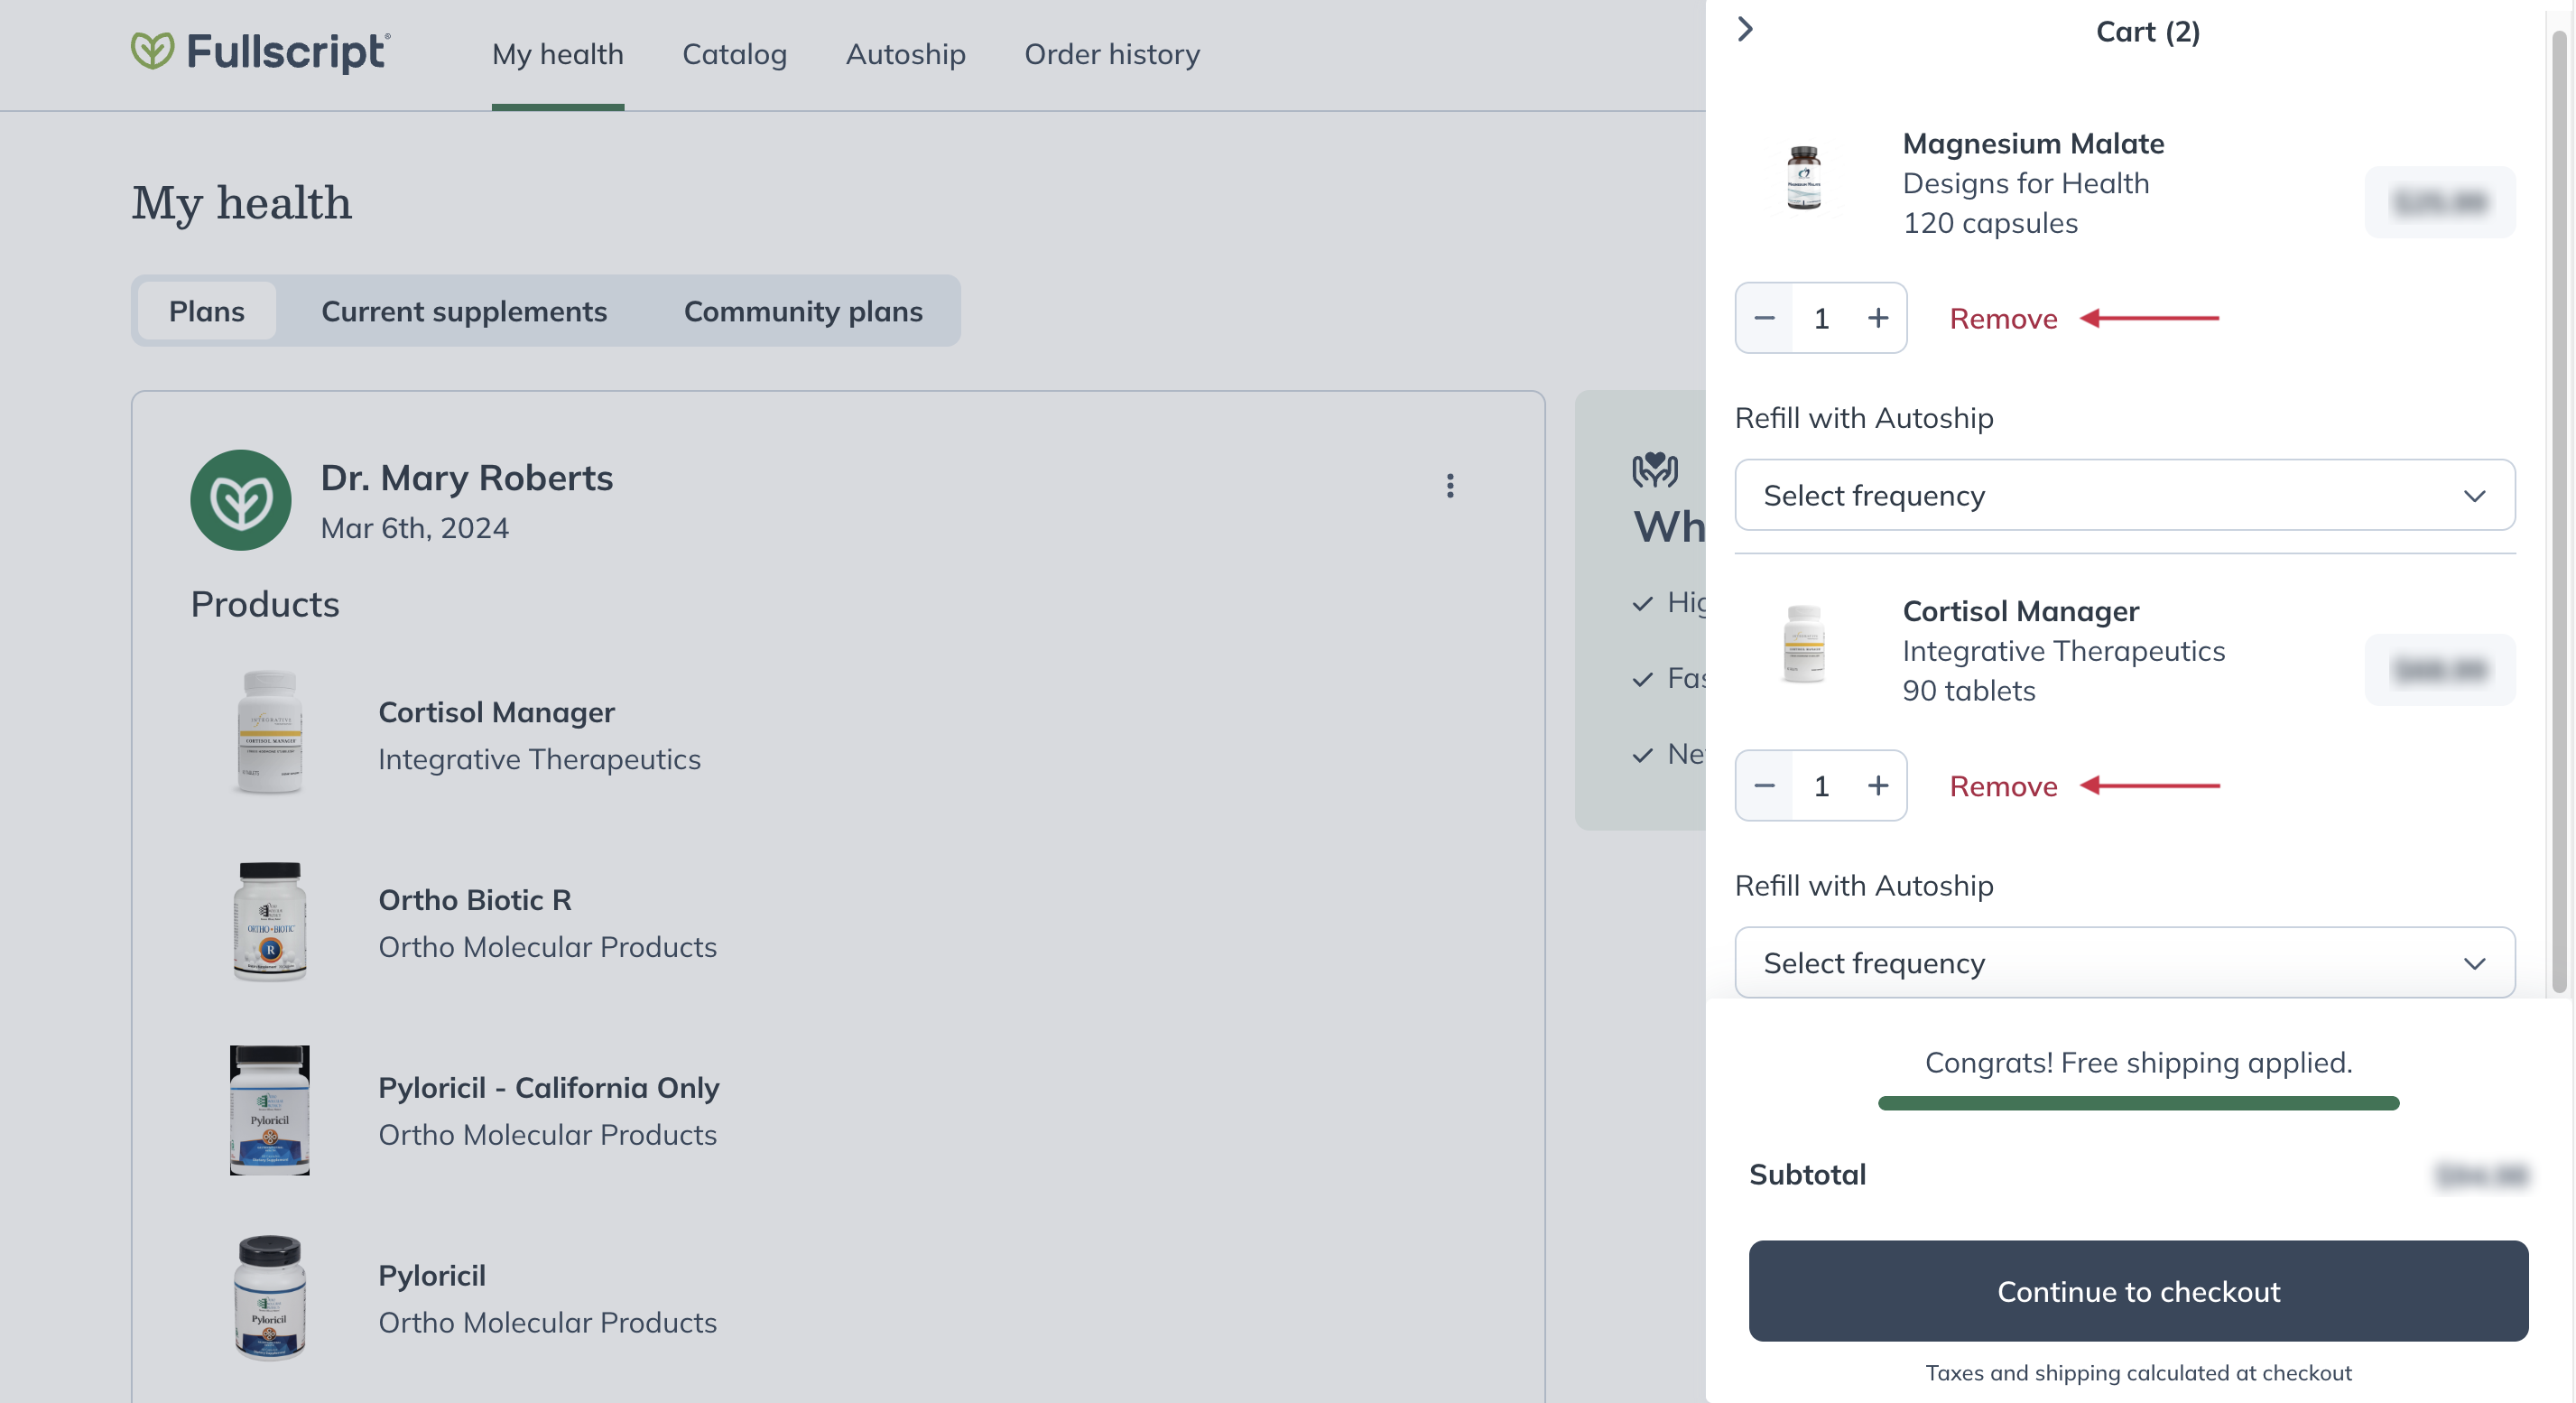The image size is (2576, 1403).
Task: Collapse the cart panel with chevron arrow
Action: pos(1745,30)
